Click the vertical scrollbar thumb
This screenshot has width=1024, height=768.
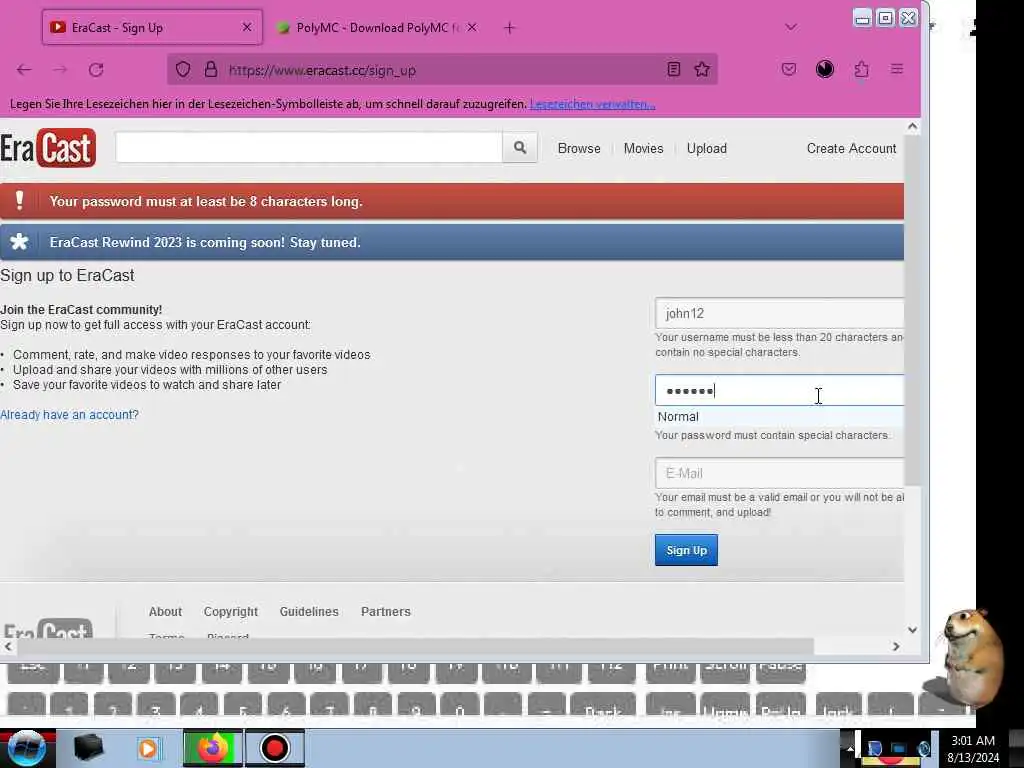click(x=912, y=310)
